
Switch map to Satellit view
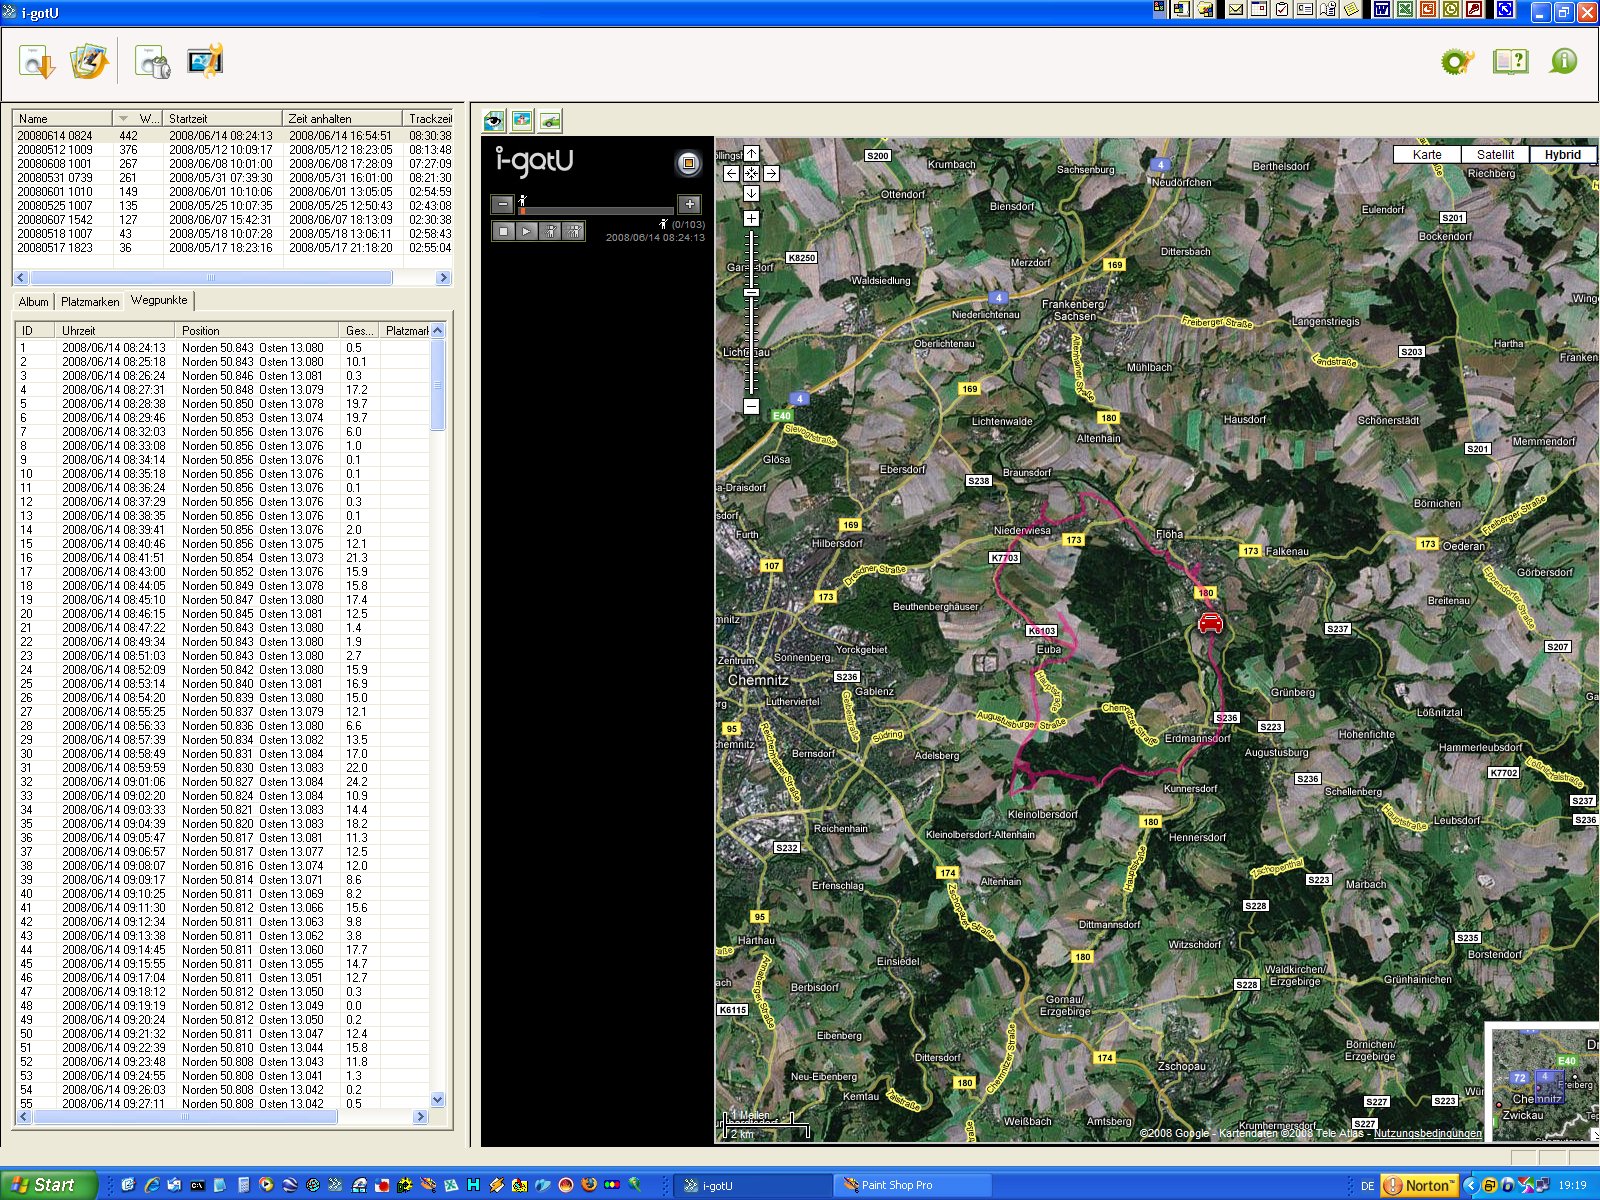pyautogui.click(x=1495, y=154)
